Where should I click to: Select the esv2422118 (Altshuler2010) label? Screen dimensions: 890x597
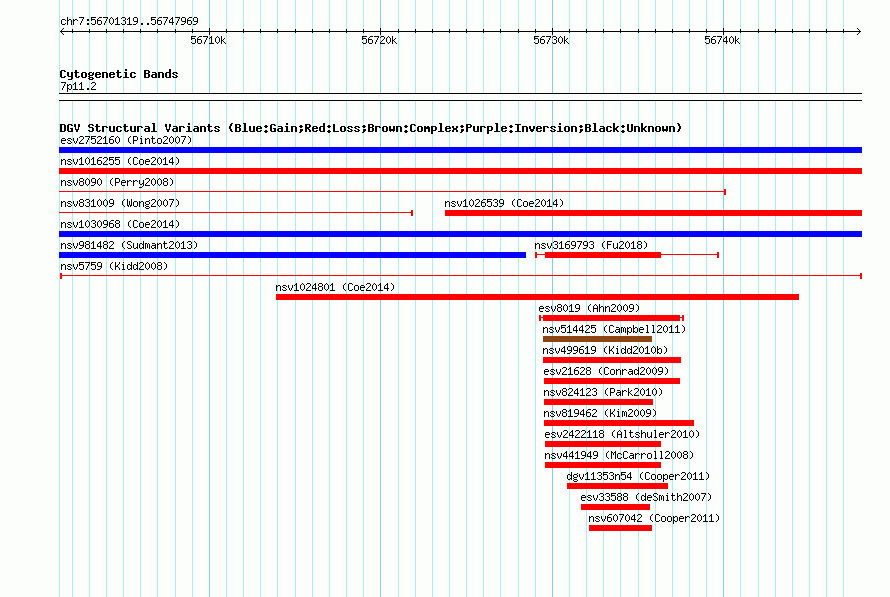[622, 434]
